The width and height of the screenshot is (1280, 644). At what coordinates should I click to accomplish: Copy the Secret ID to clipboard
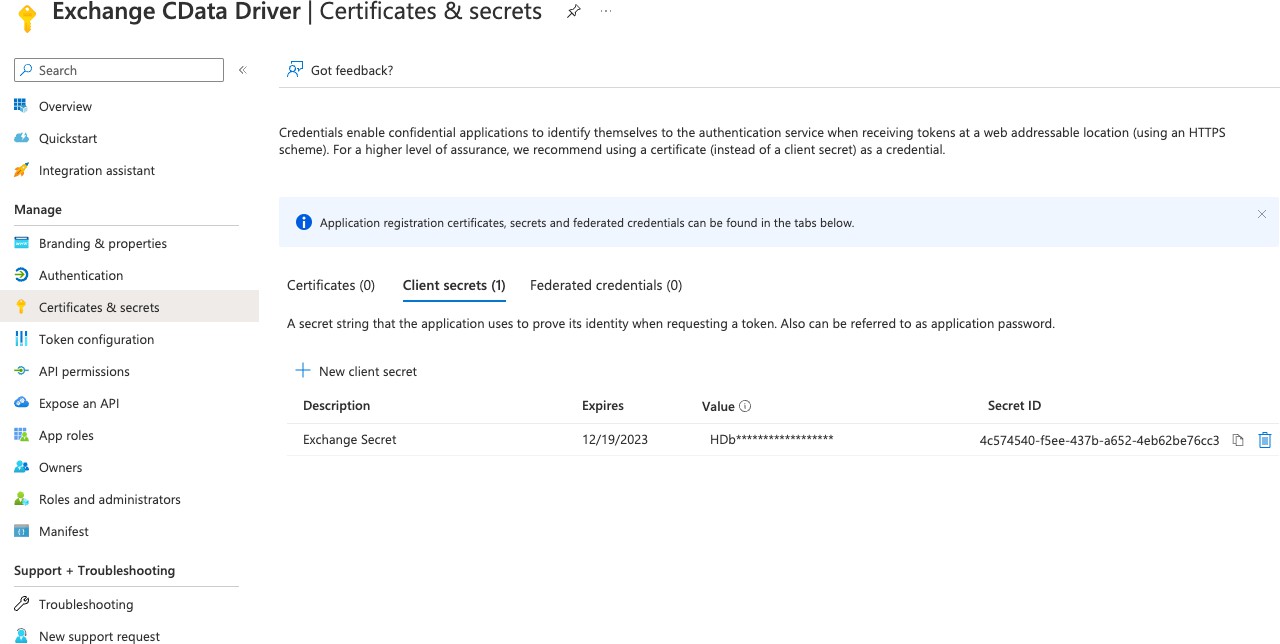coord(1238,440)
